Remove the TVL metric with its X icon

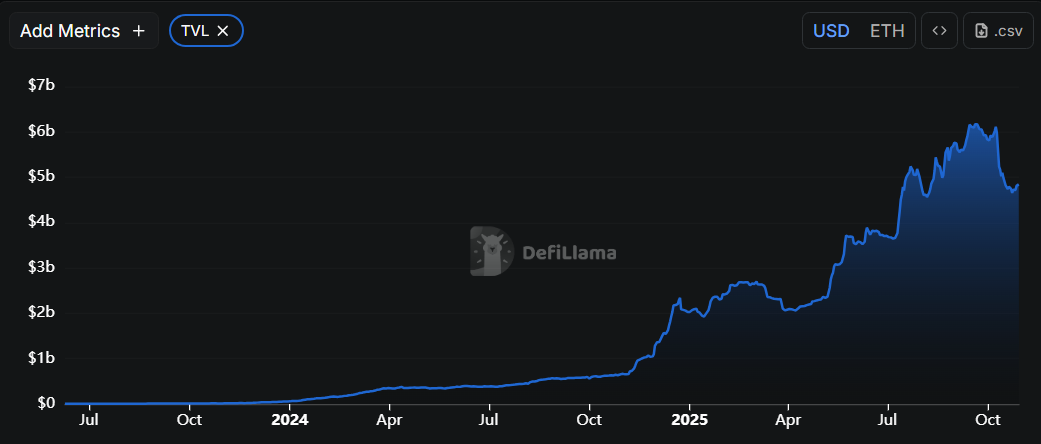(223, 31)
